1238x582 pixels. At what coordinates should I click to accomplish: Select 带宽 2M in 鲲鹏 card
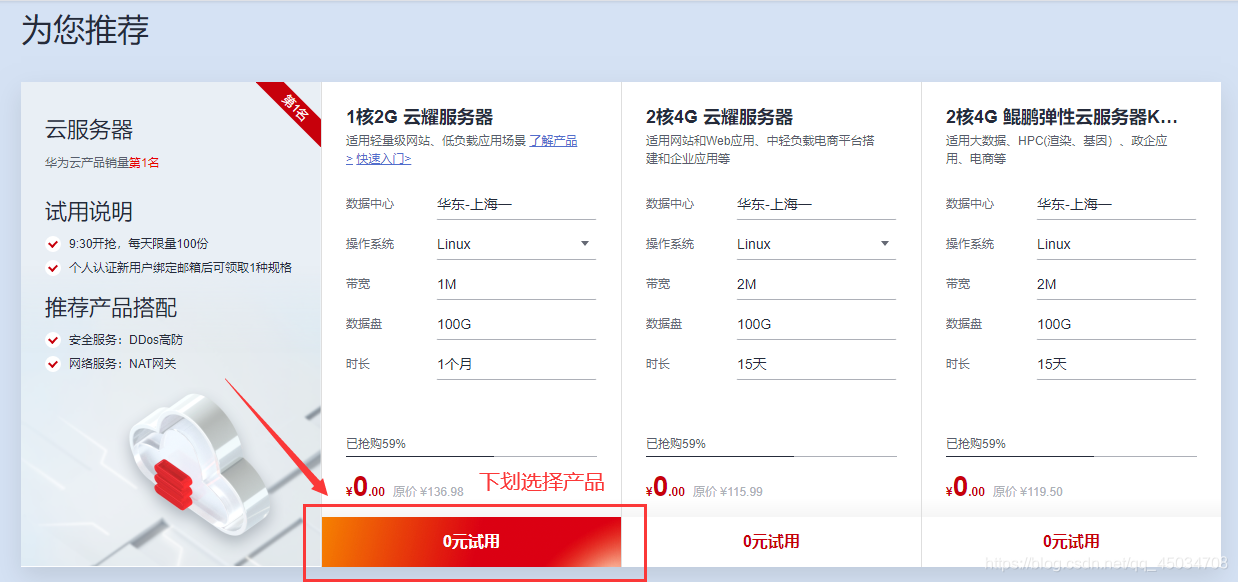click(x=1116, y=284)
